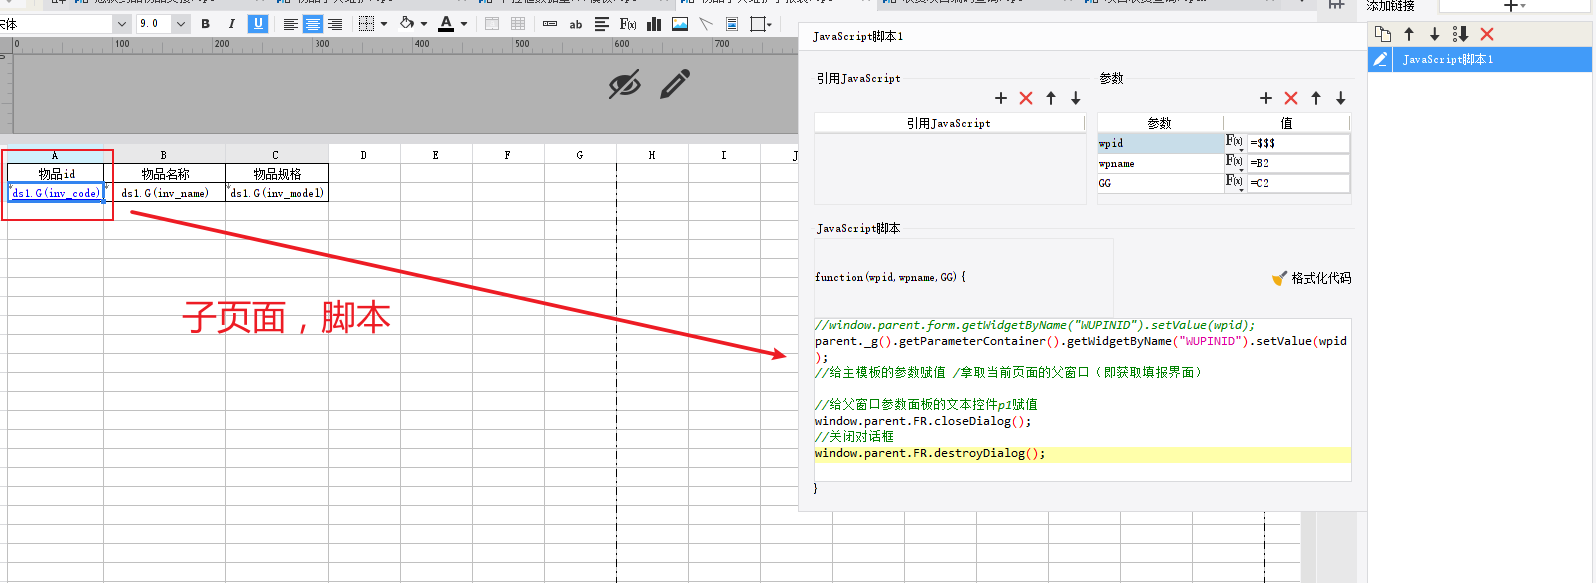This screenshot has height=583, width=1596.
Task: Open the 添加链接 add link dropdown
Action: pyautogui.click(x=1514, y=6)
